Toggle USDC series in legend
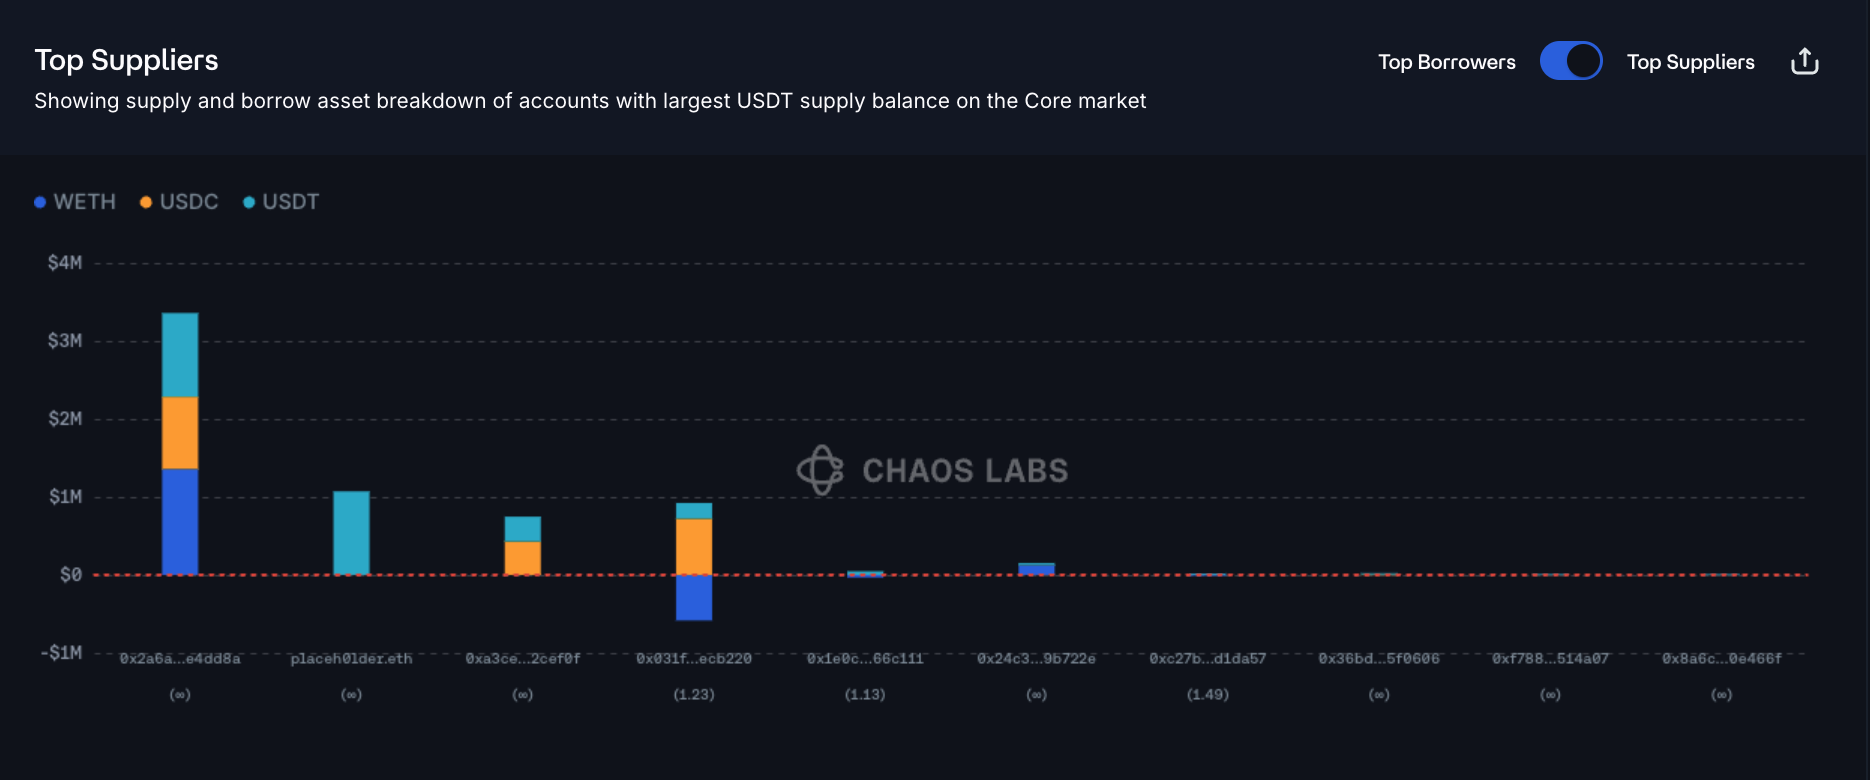The image size is (1870, 780). pos(180,202)
